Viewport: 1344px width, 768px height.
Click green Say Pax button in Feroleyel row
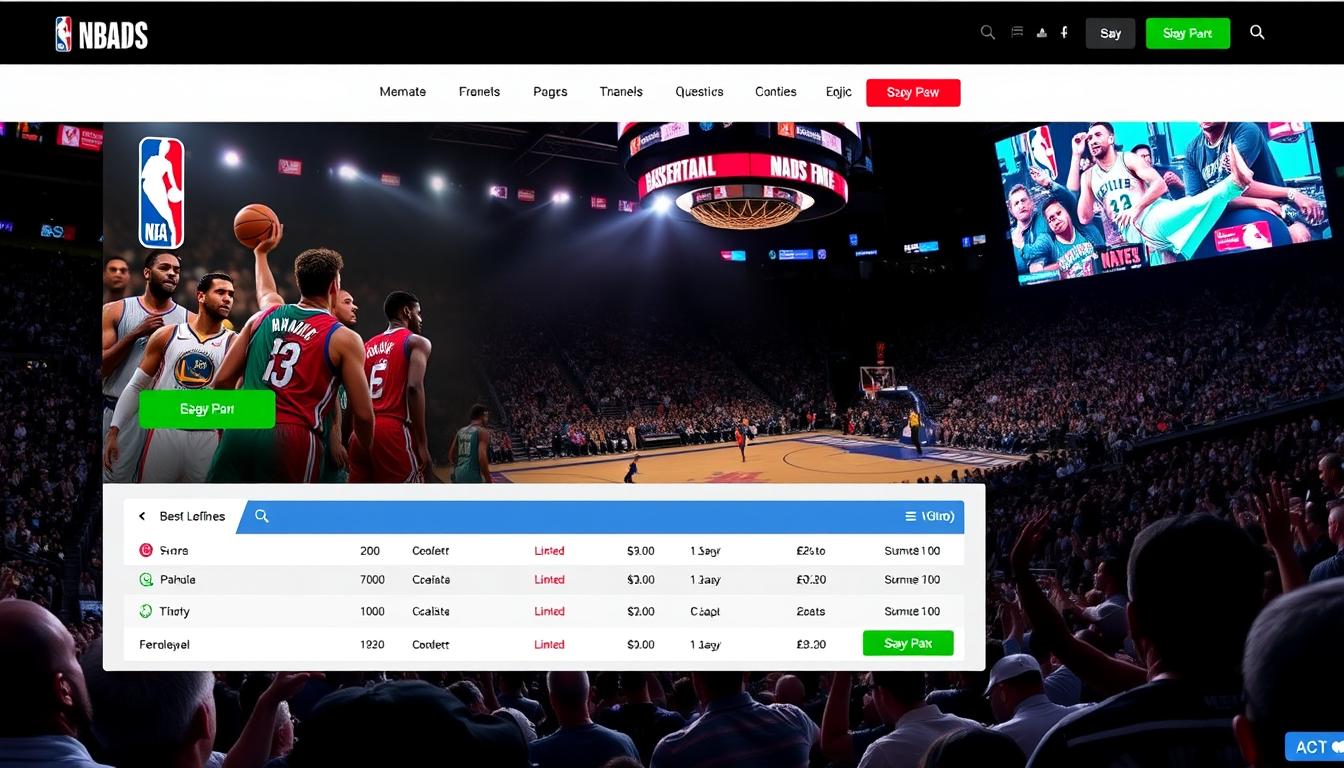click(908, 643)
